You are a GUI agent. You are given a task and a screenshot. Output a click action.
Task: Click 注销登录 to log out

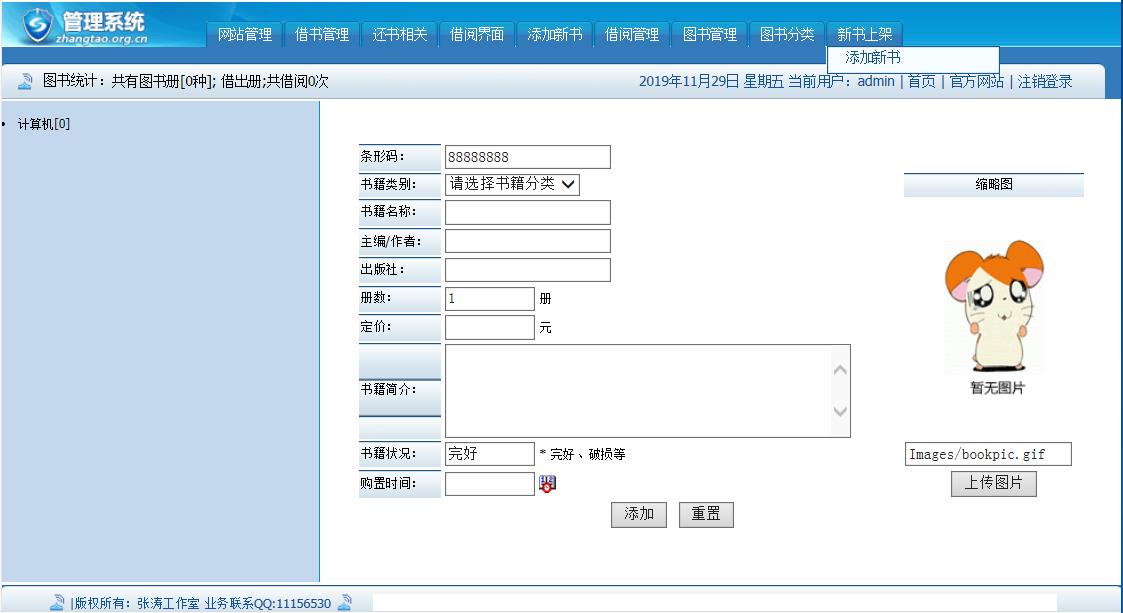(1047, 81)
